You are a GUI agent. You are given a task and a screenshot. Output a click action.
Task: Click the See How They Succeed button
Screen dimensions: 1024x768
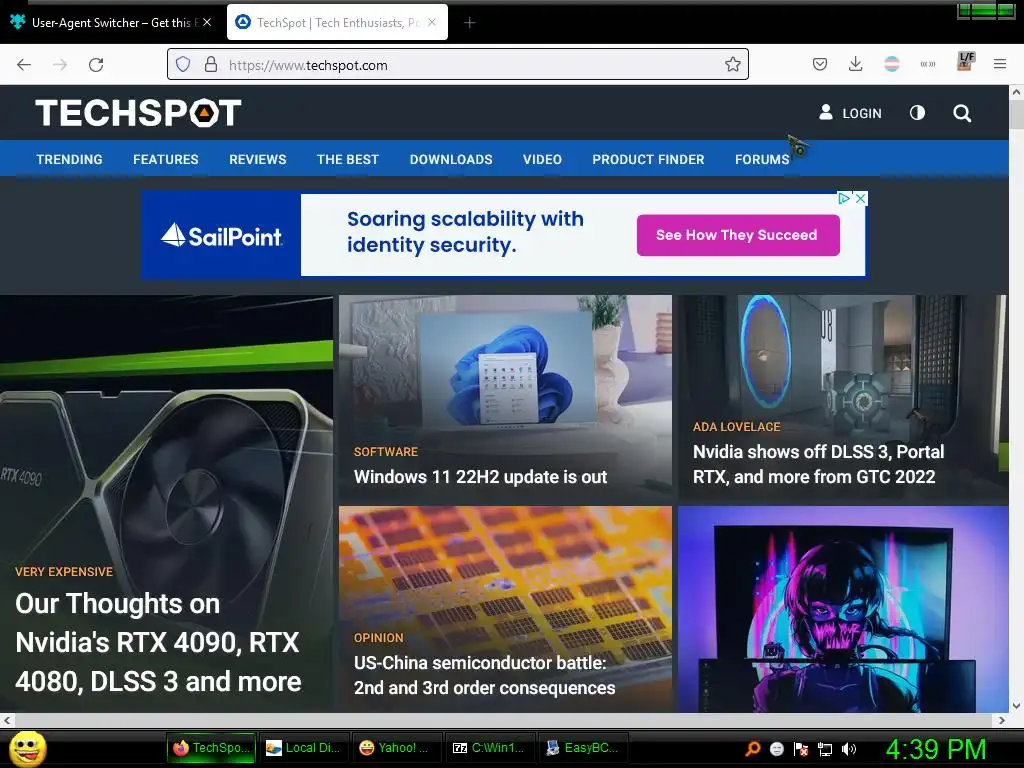pos(738,235)
